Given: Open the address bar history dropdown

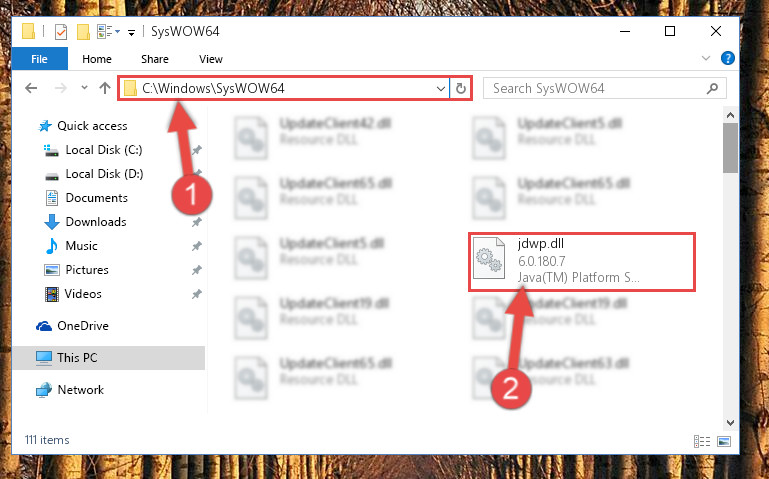Looking at the screenshot, I should pos(440,88).
